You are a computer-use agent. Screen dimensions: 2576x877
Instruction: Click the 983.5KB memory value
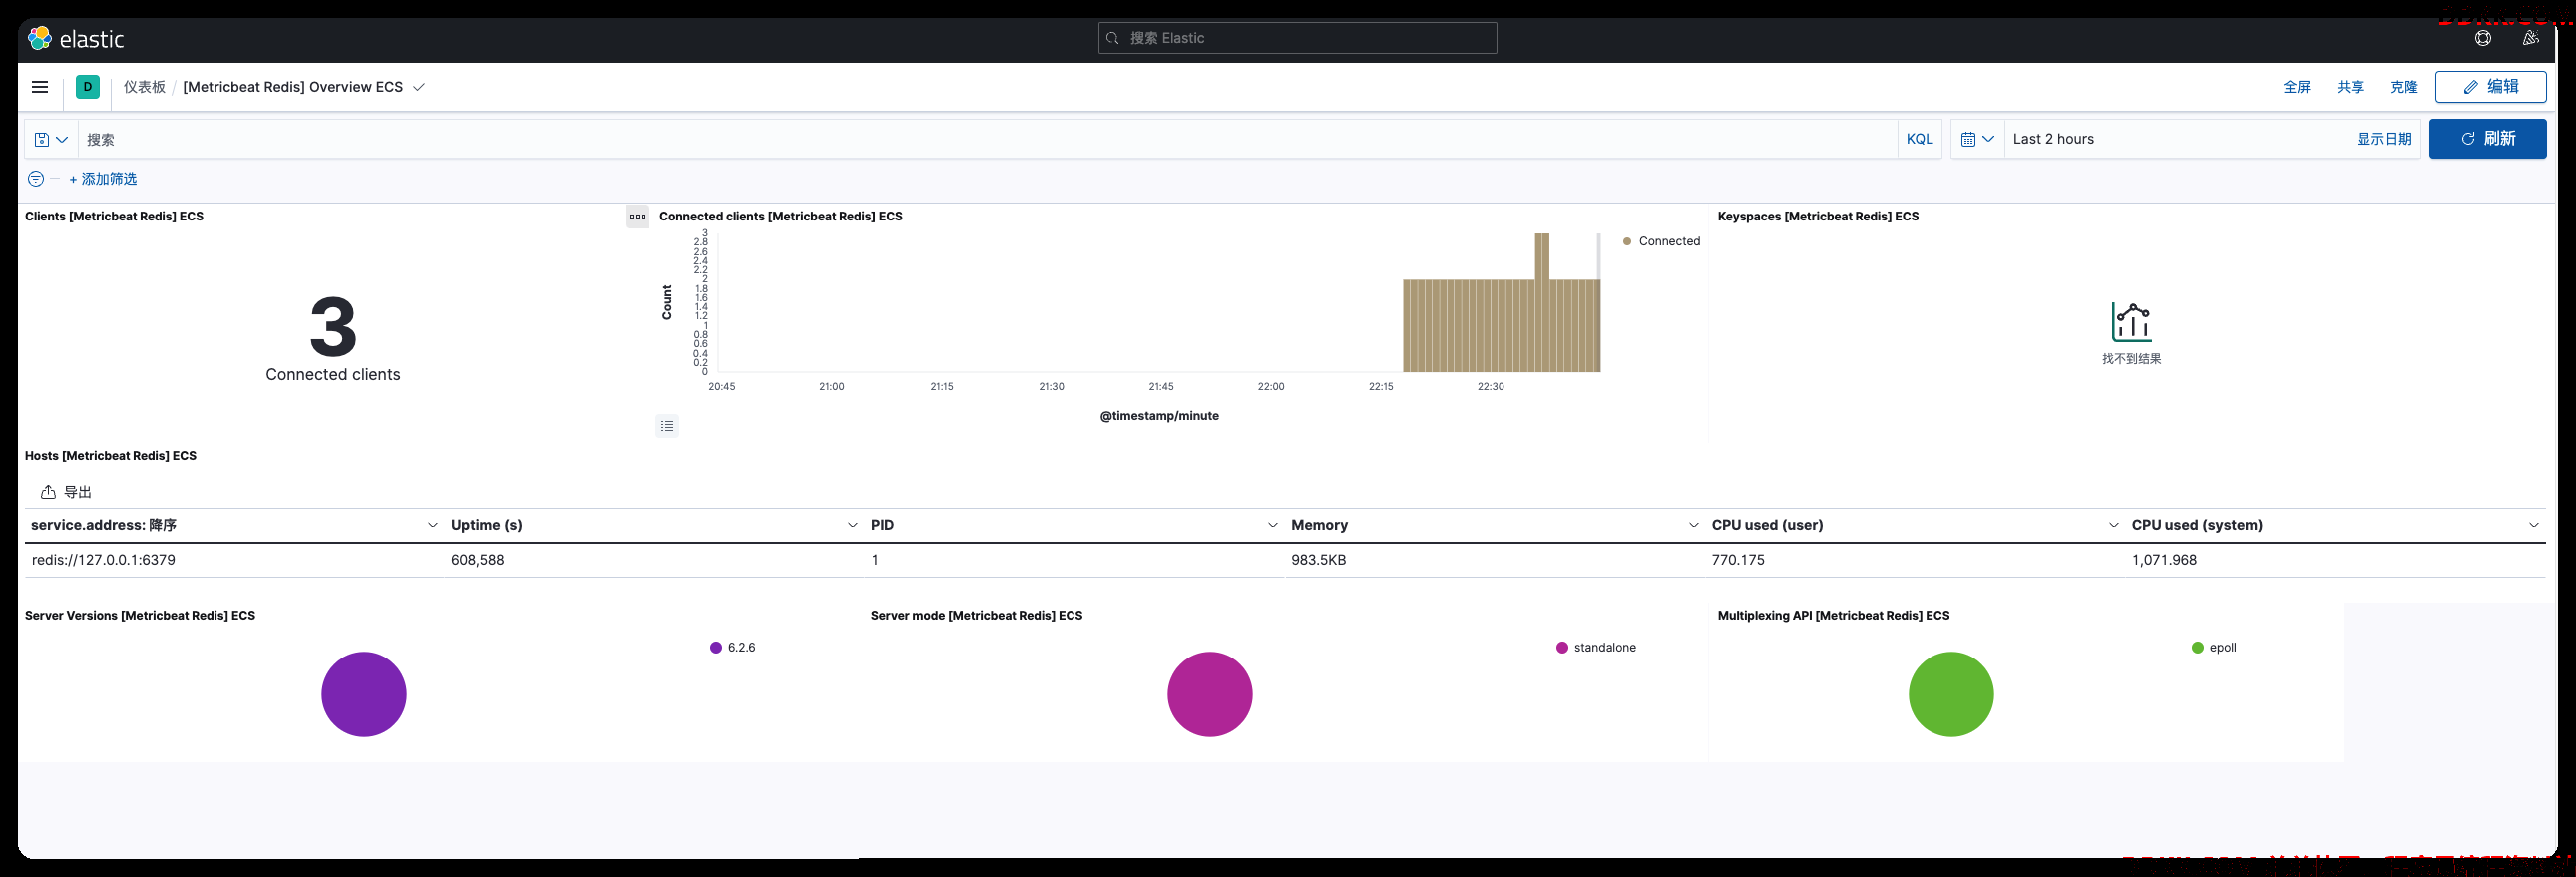[1318, 560]
